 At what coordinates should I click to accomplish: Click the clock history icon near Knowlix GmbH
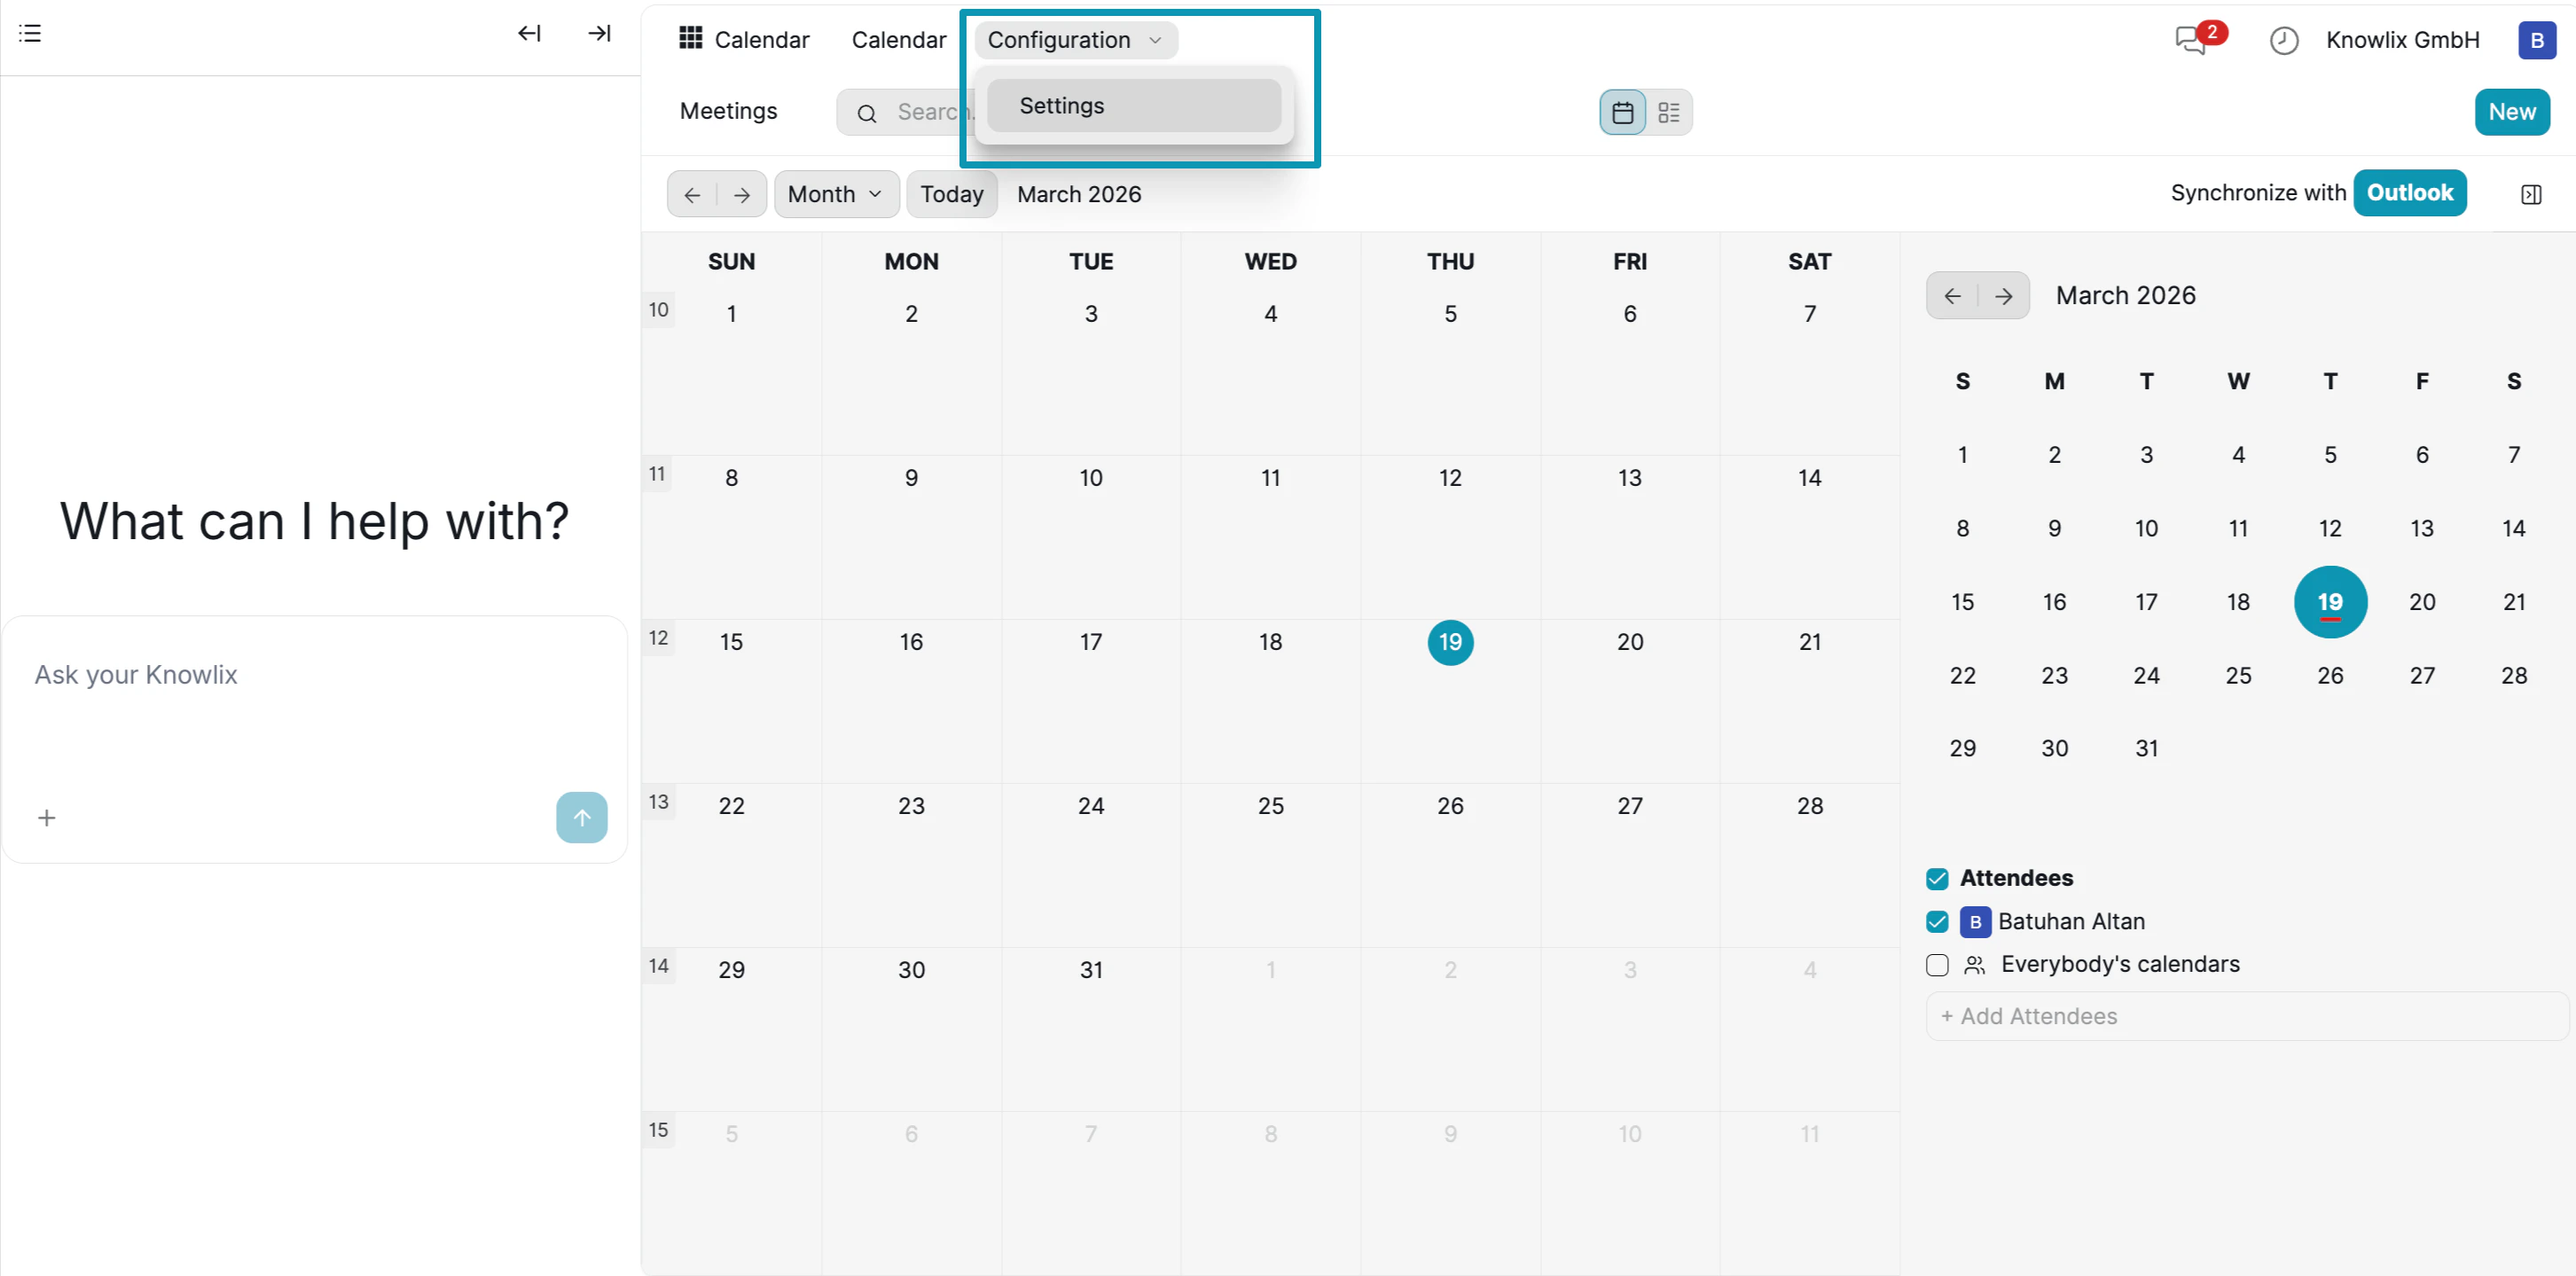point(2284,40)
